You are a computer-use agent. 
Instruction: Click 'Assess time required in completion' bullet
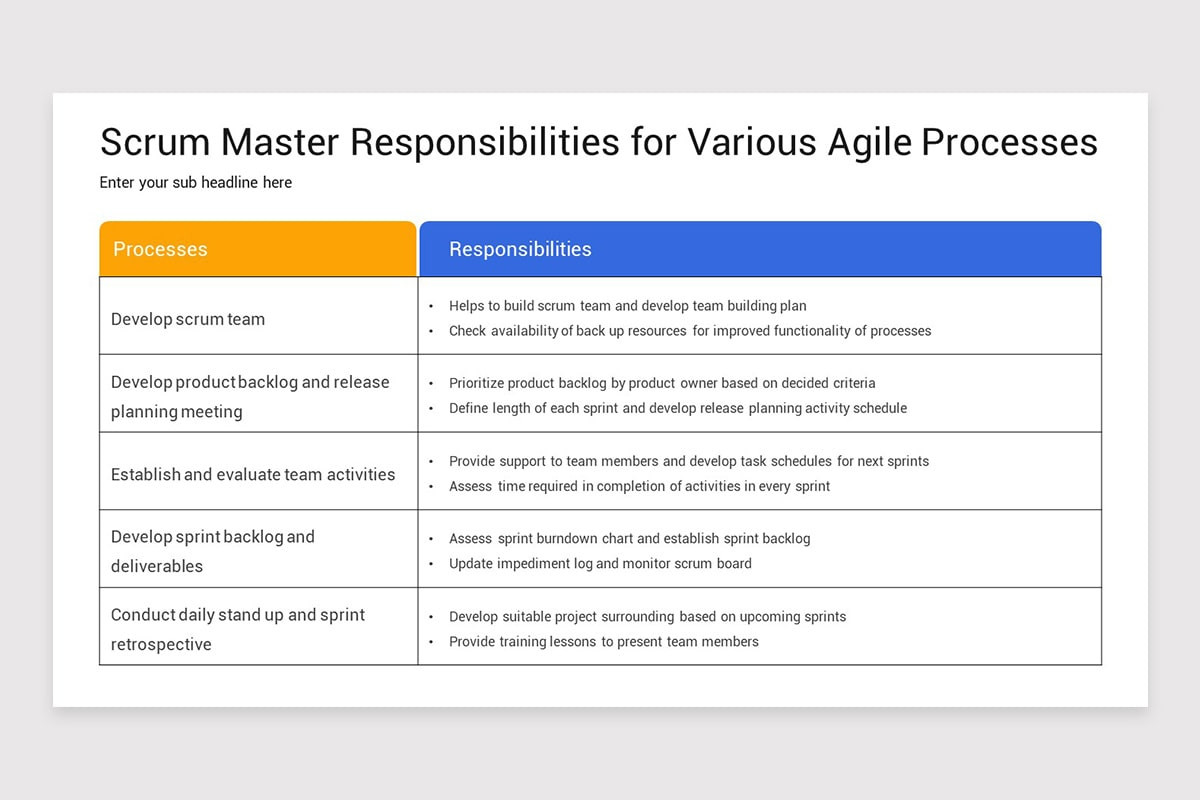639,486
